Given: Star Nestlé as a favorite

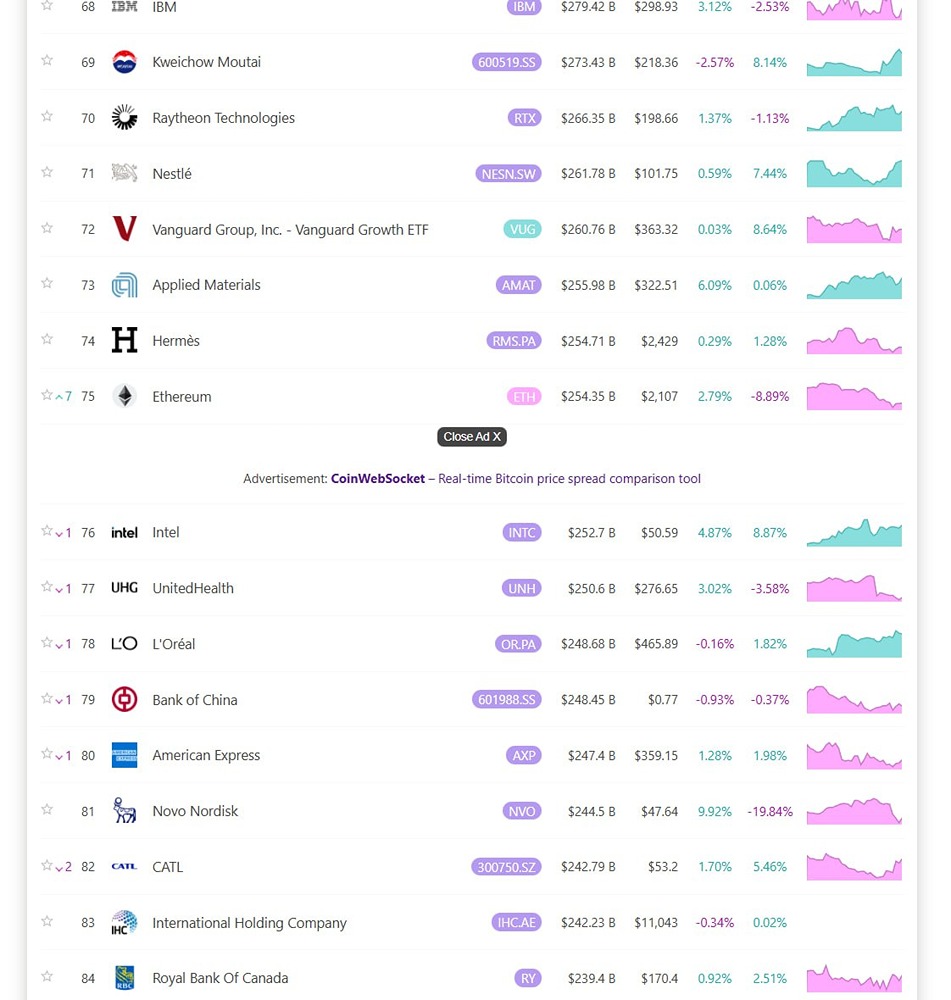Looking at the screenshot, I should coord(47,173).
